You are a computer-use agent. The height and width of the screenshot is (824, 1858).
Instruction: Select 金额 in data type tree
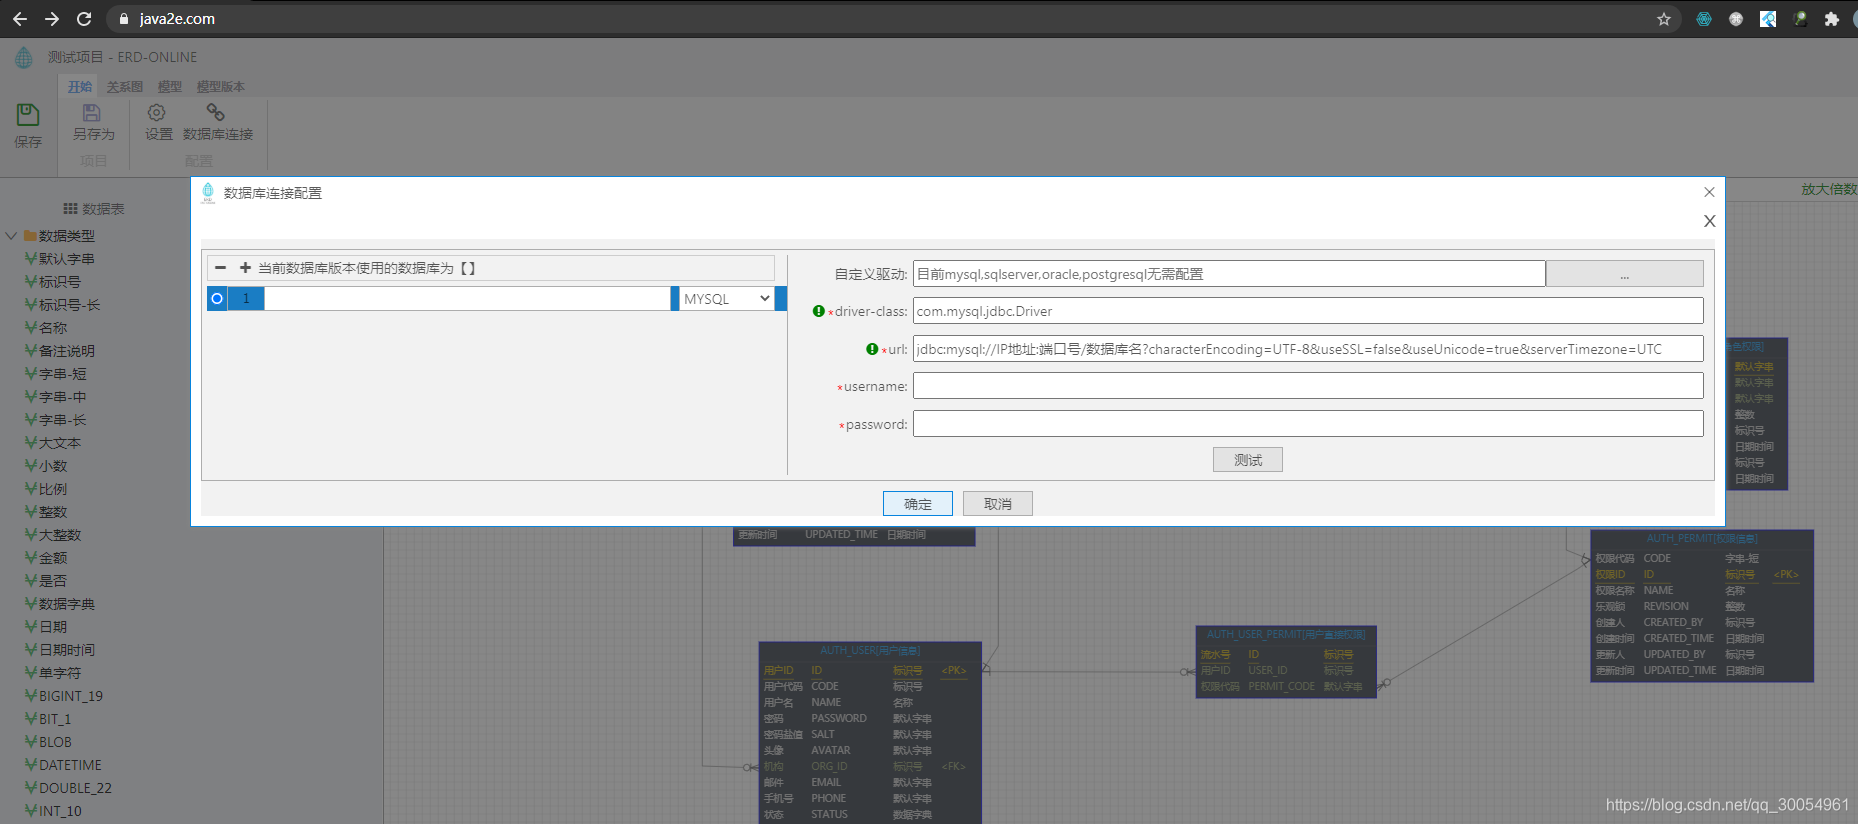tap(53, 558)
